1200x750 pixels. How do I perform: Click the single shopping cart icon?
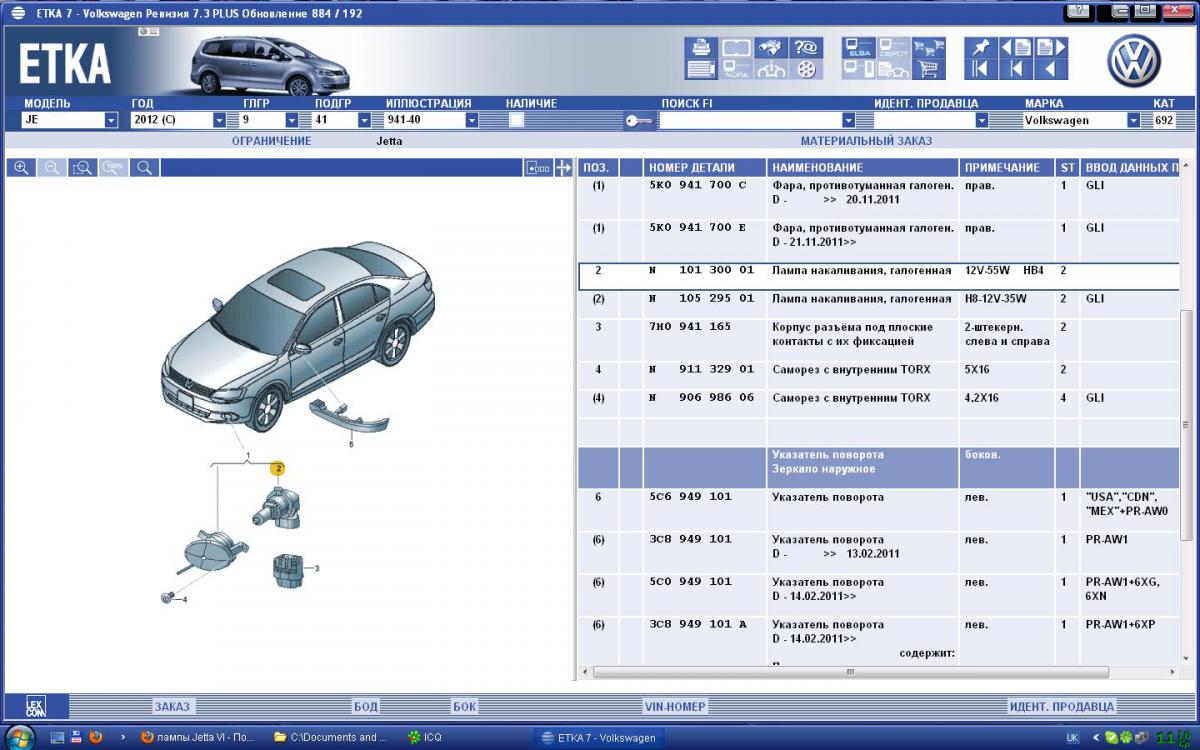click(929, 70)
